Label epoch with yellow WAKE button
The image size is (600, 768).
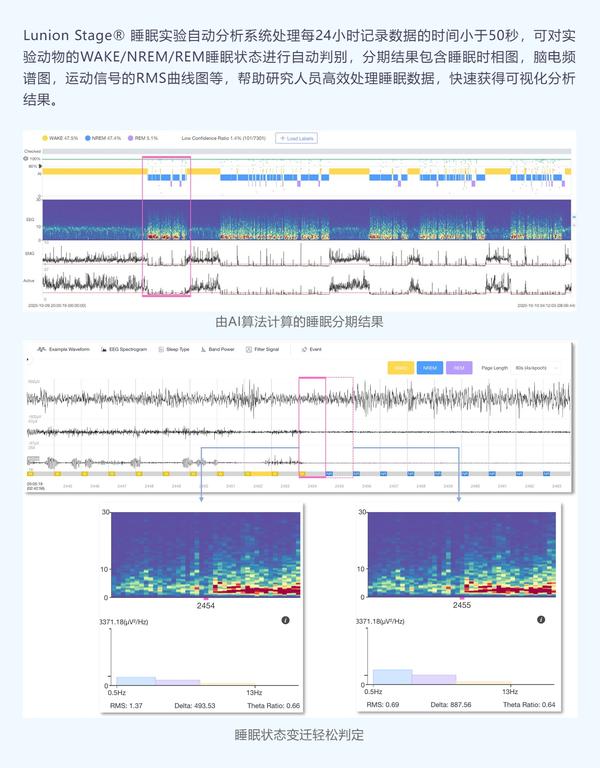pyautogui.click(x=401, y=368)
